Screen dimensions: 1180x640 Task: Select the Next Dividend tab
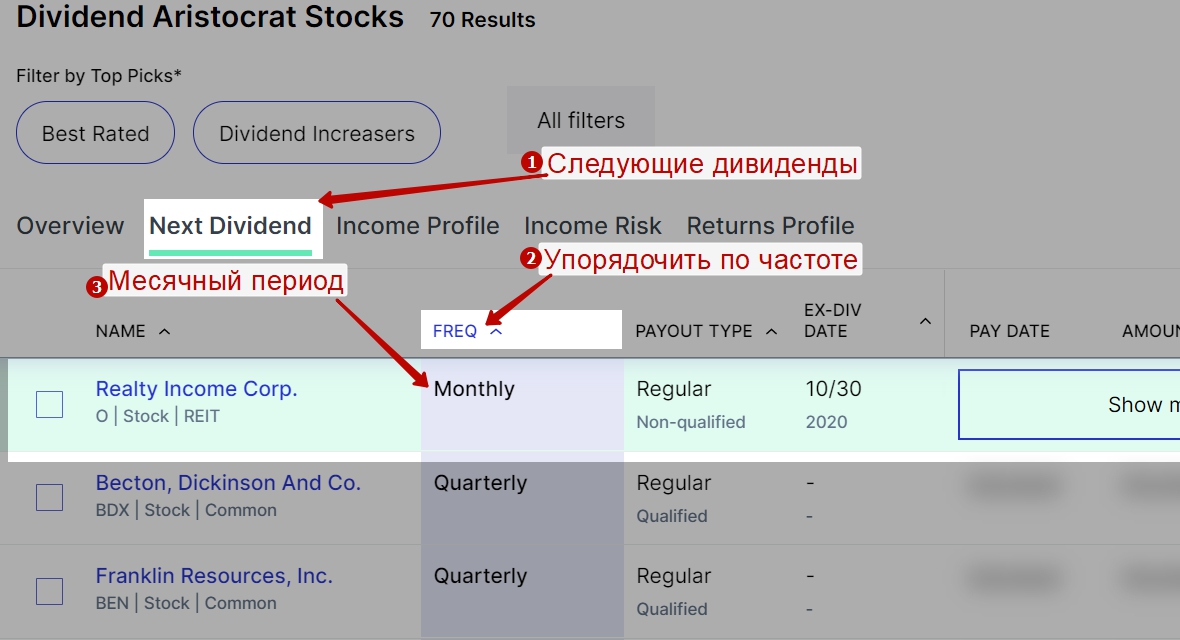tap(230, 226)
